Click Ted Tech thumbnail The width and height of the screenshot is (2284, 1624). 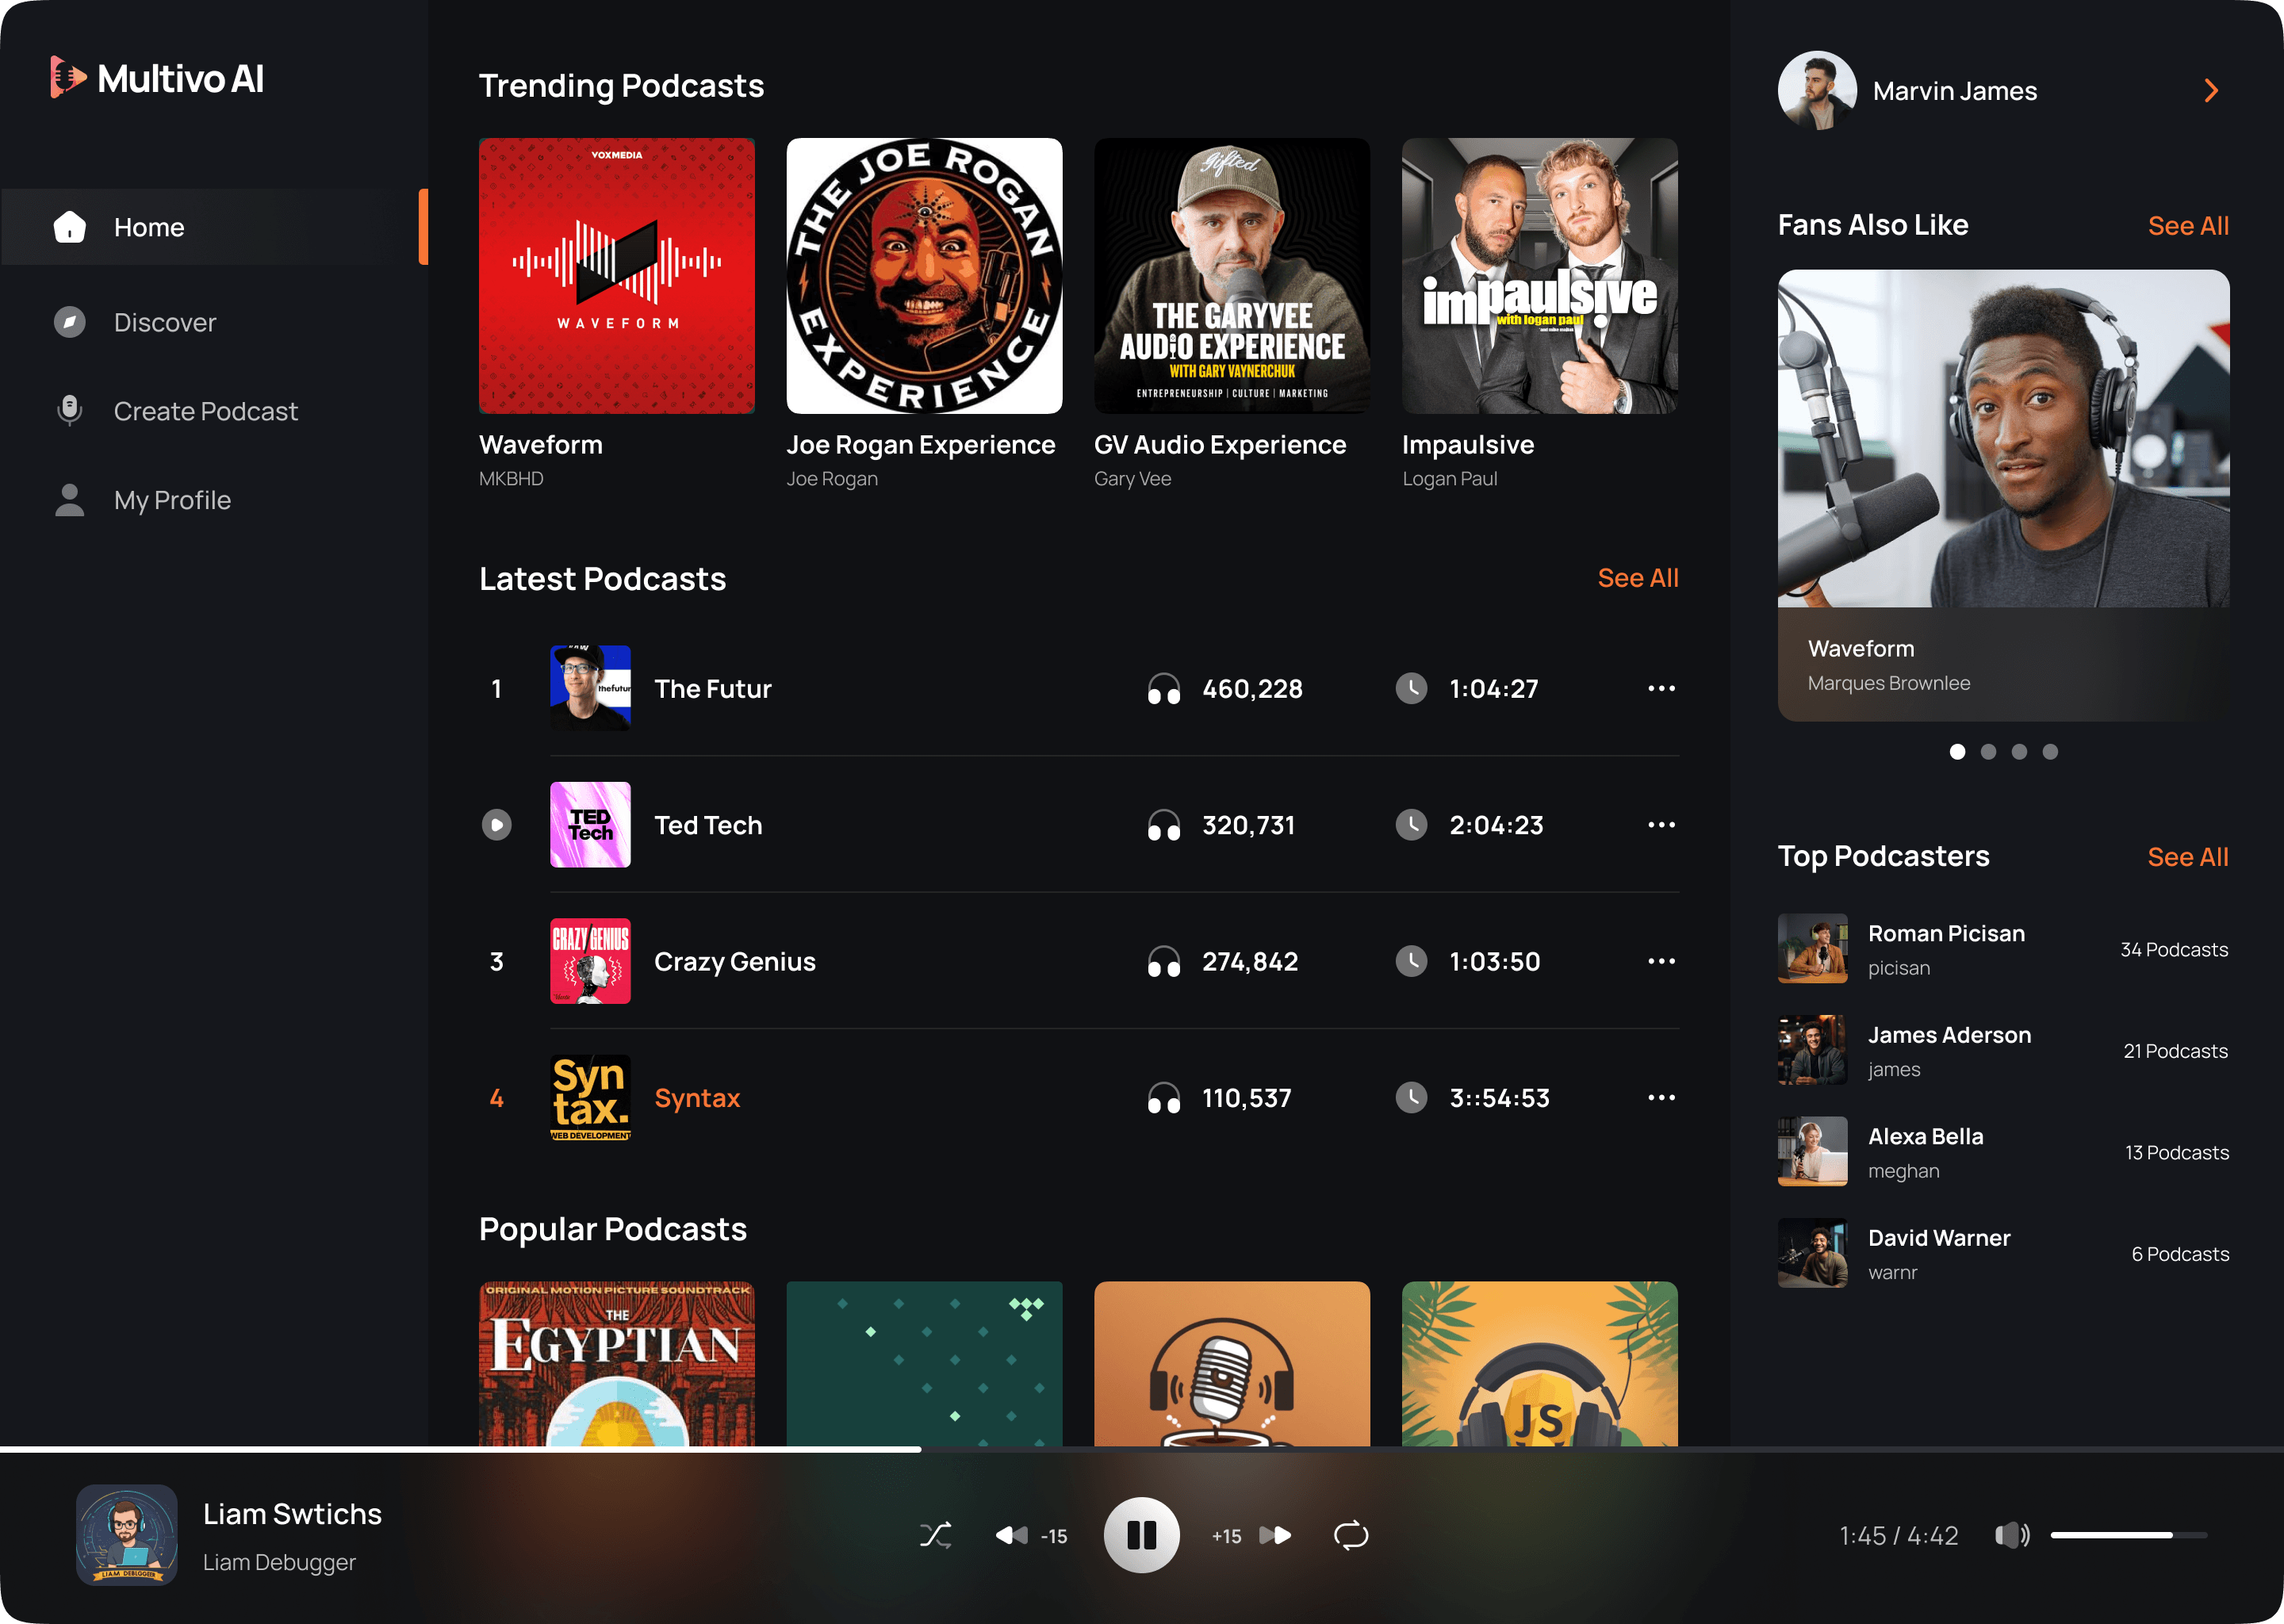(590, 825)
